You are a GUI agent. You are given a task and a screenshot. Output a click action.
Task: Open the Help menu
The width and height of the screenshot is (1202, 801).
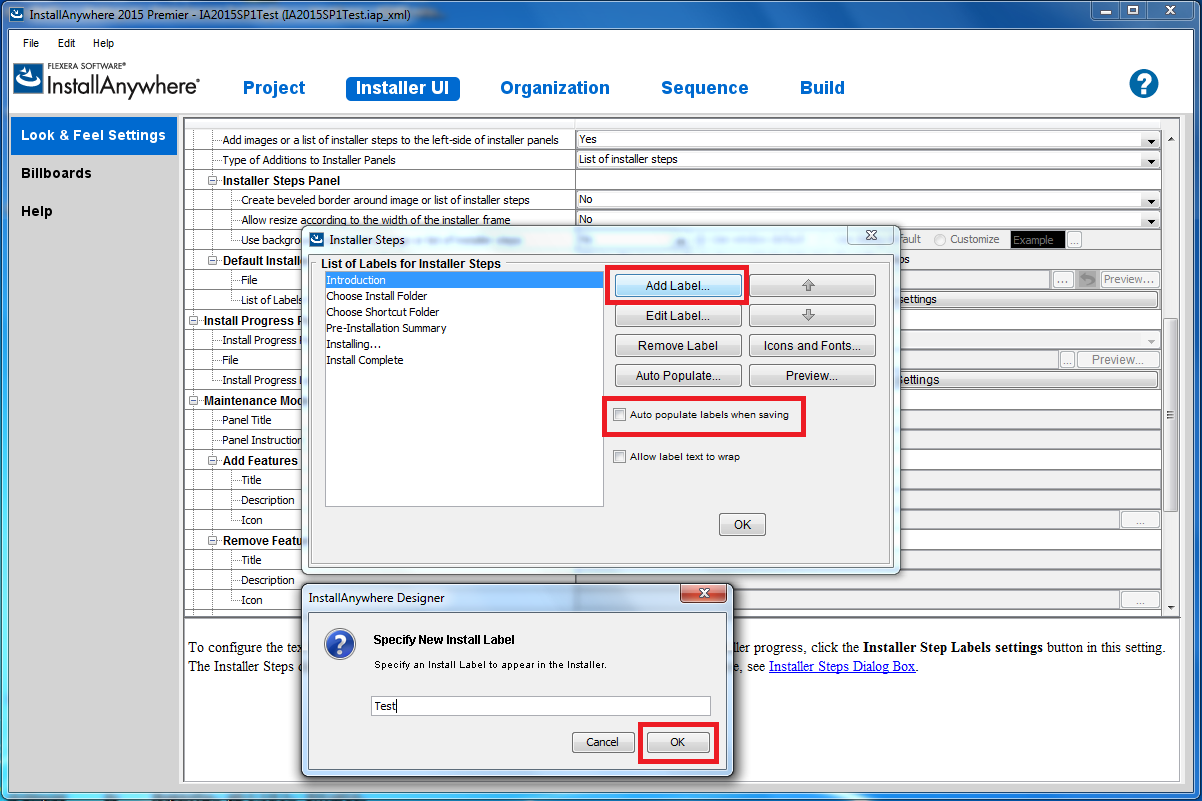pos(103,44)
